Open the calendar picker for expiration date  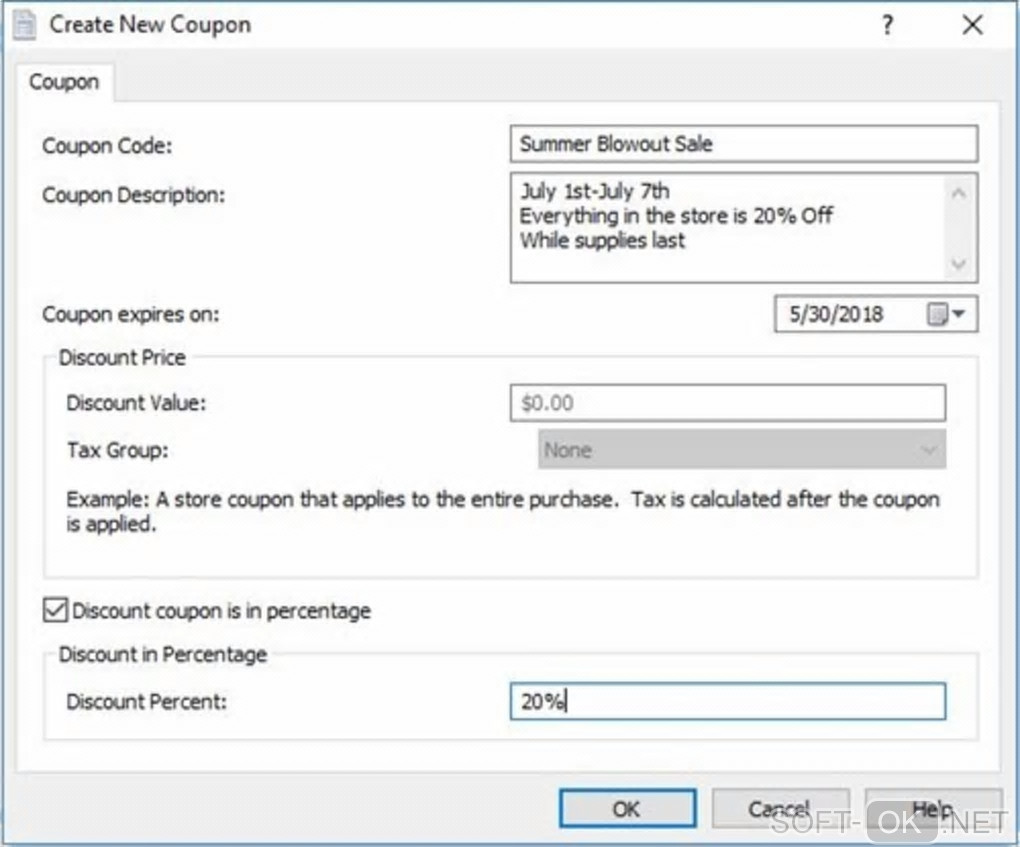pos(945,315)
